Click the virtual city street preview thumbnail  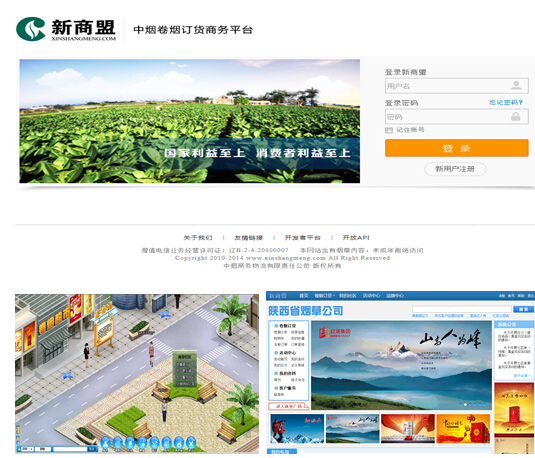137,374
